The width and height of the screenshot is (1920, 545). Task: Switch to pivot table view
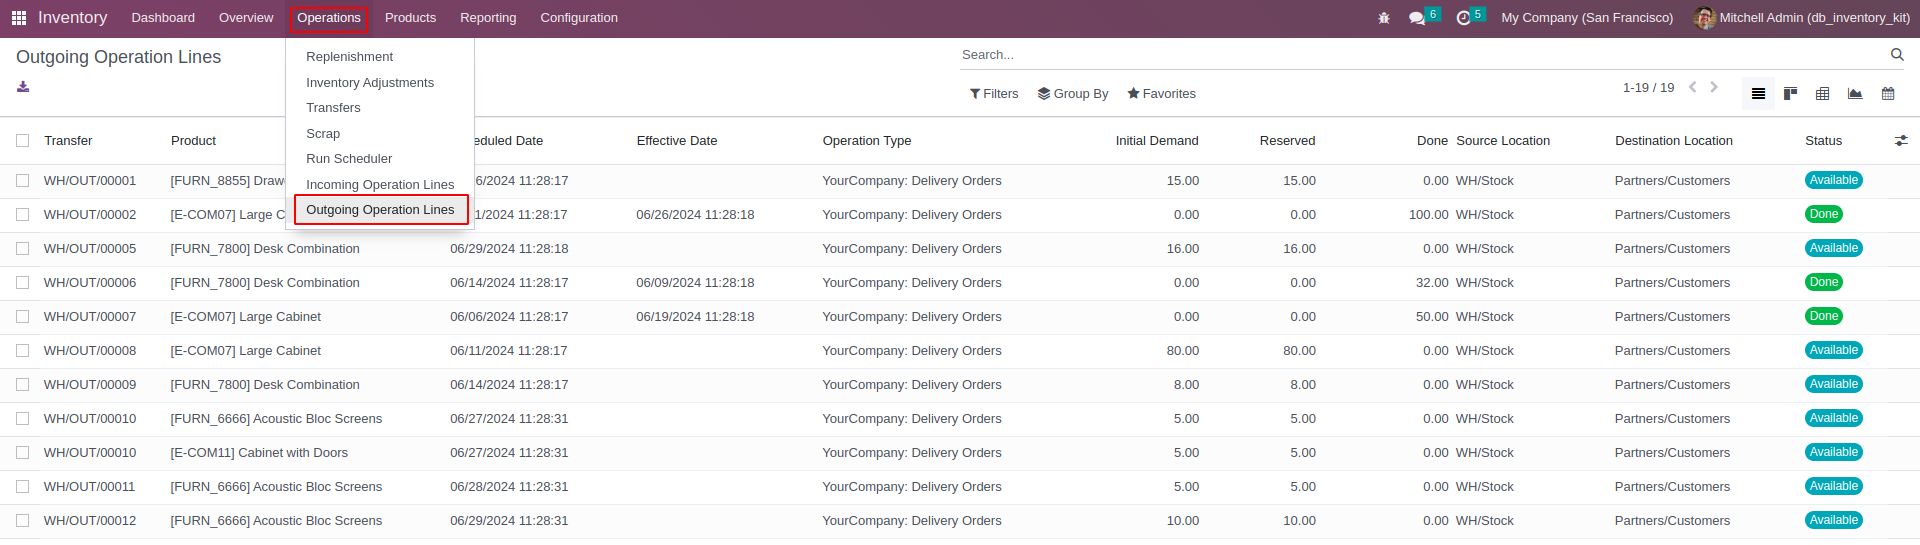point(1822,94)
